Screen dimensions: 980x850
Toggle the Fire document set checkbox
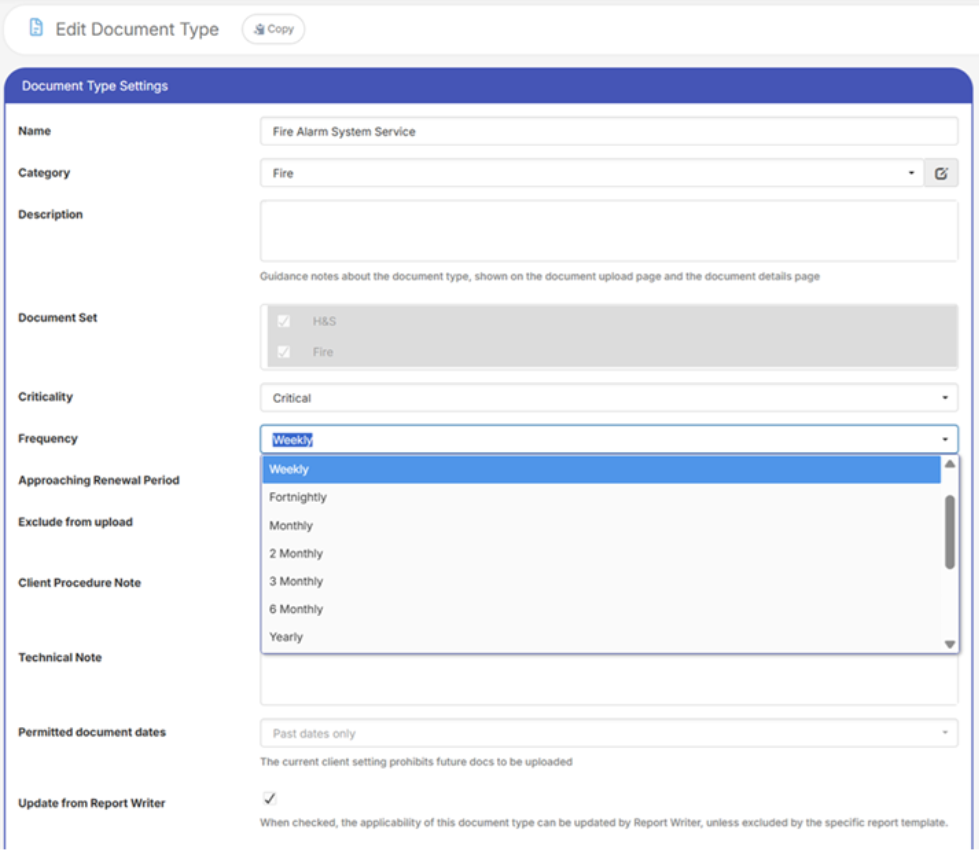coord(284,352)
